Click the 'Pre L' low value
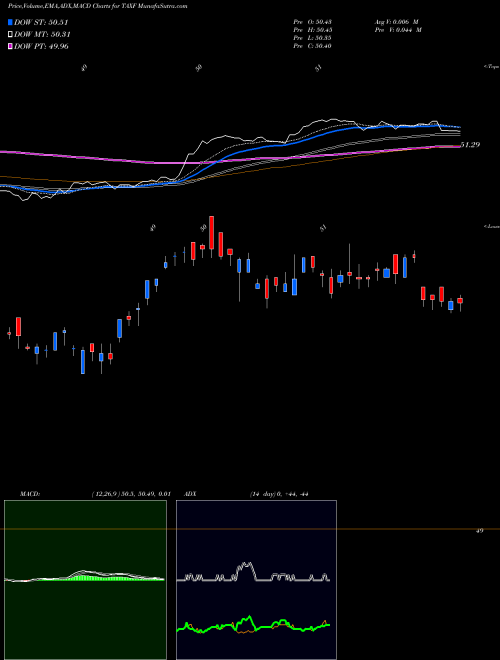The width and height of the screenshot is (500, 660). pyautogui.click(x=313, y=38)
